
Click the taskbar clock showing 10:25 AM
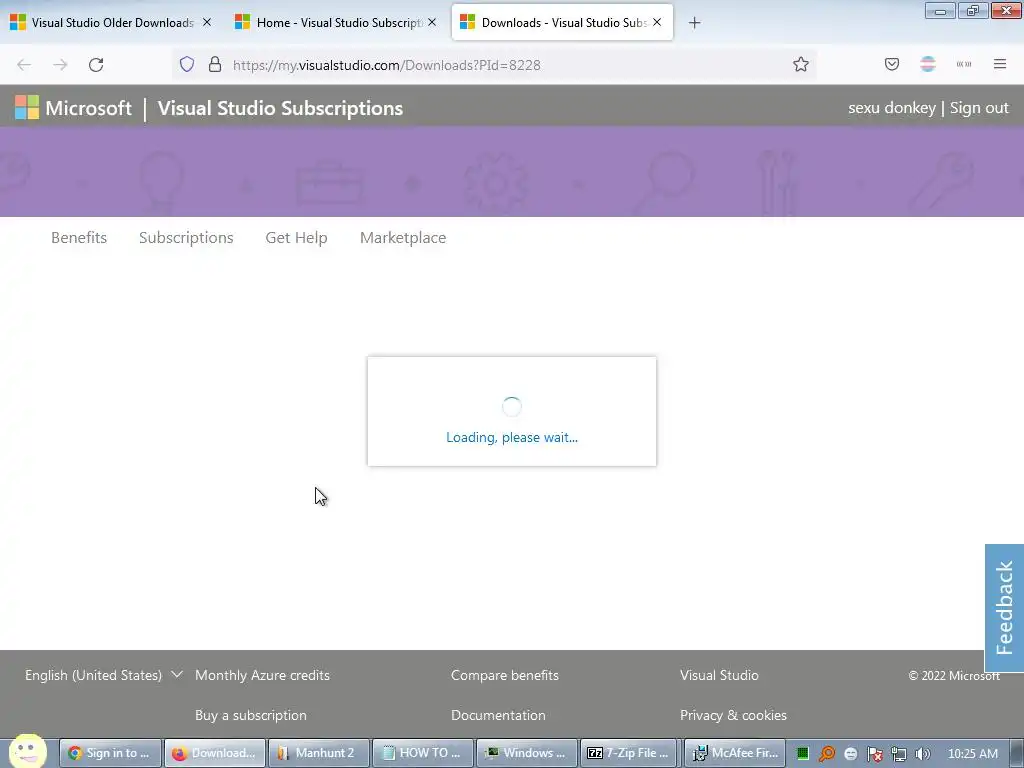click(x=972, y=754)
